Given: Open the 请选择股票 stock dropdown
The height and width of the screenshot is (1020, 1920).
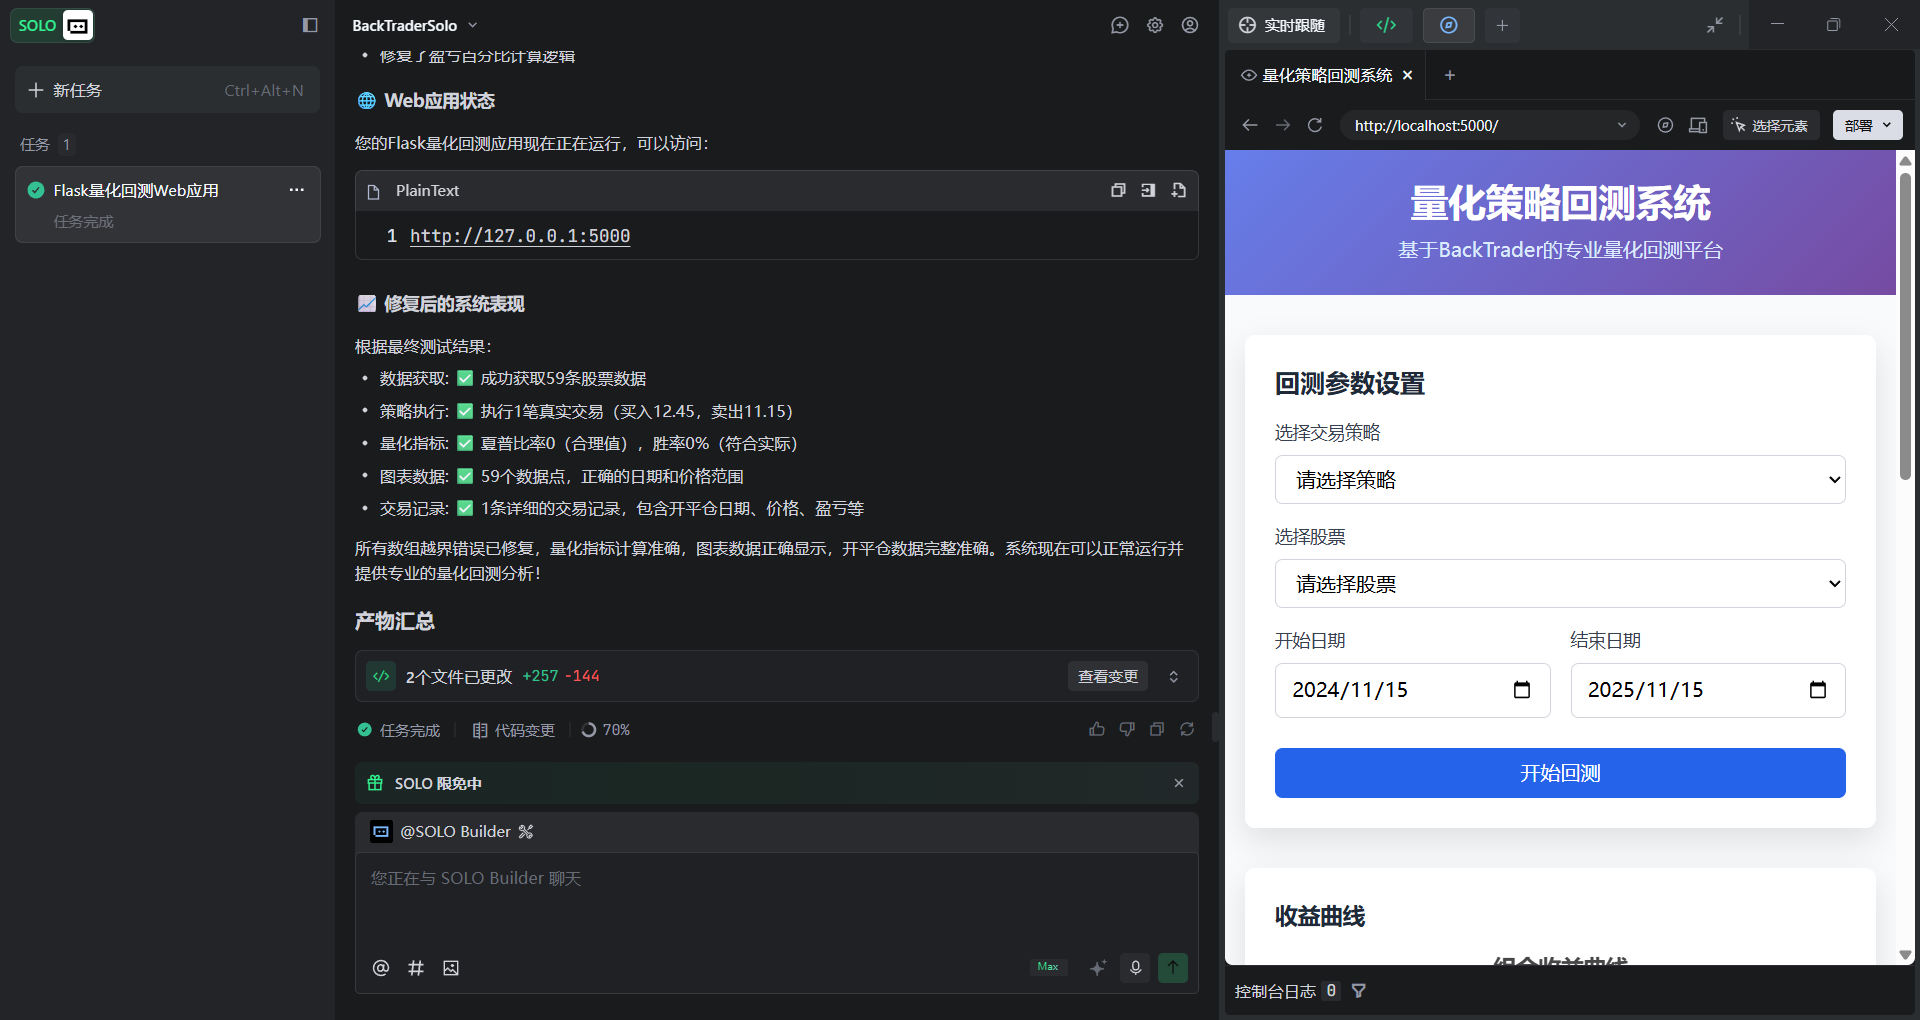Looking at the screenshot, I should (x=1559, y=584).
